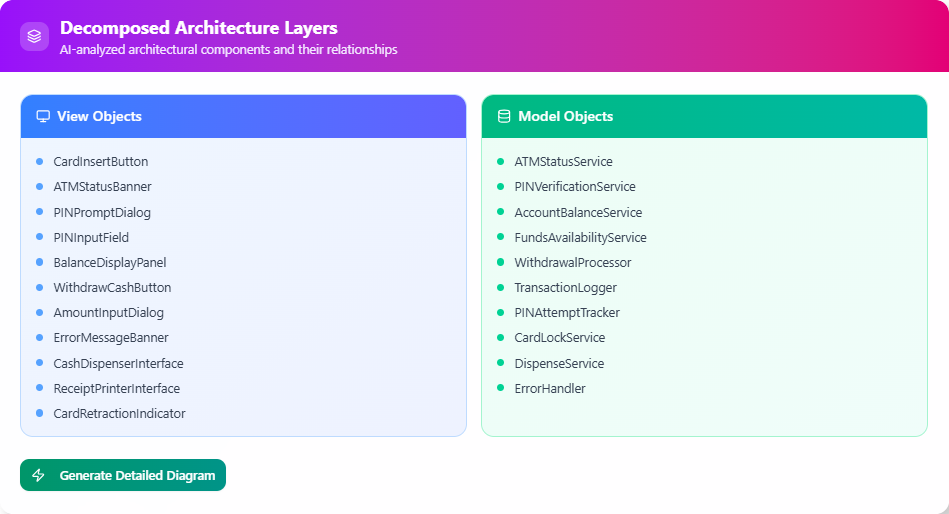The image size is (949, 514).
Task: Click PINPromptDialog in the view list
Action: pos(102,212)
